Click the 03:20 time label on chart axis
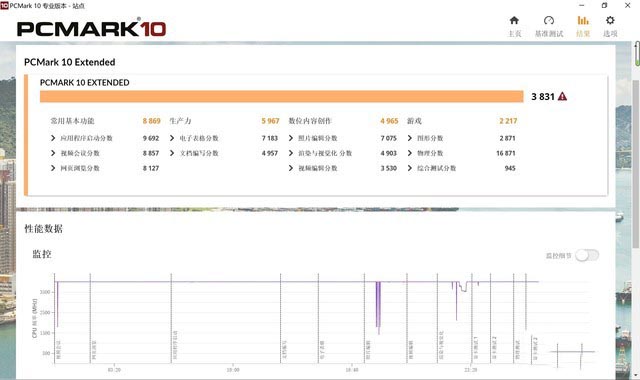Viewport: 640px width, 380px height. (x=114, y=370)
